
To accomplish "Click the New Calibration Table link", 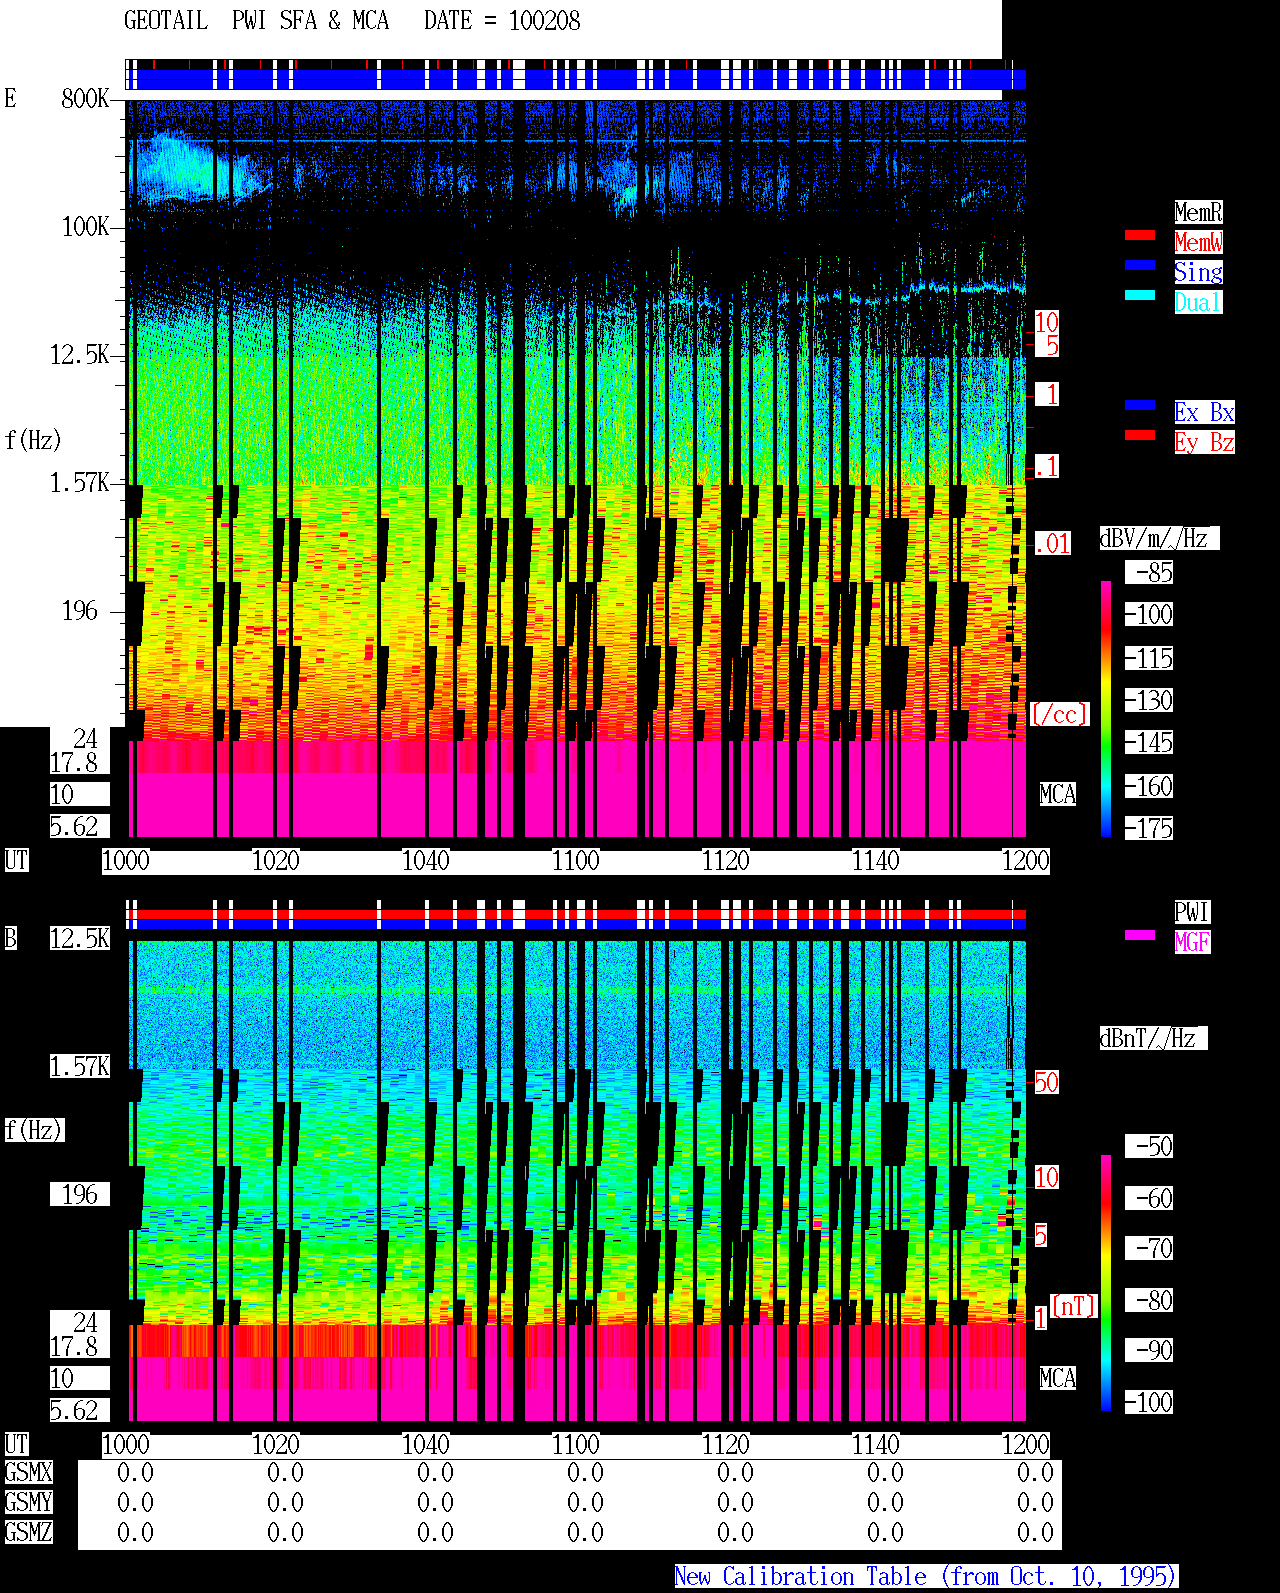I will click(x=926, y=1576).
